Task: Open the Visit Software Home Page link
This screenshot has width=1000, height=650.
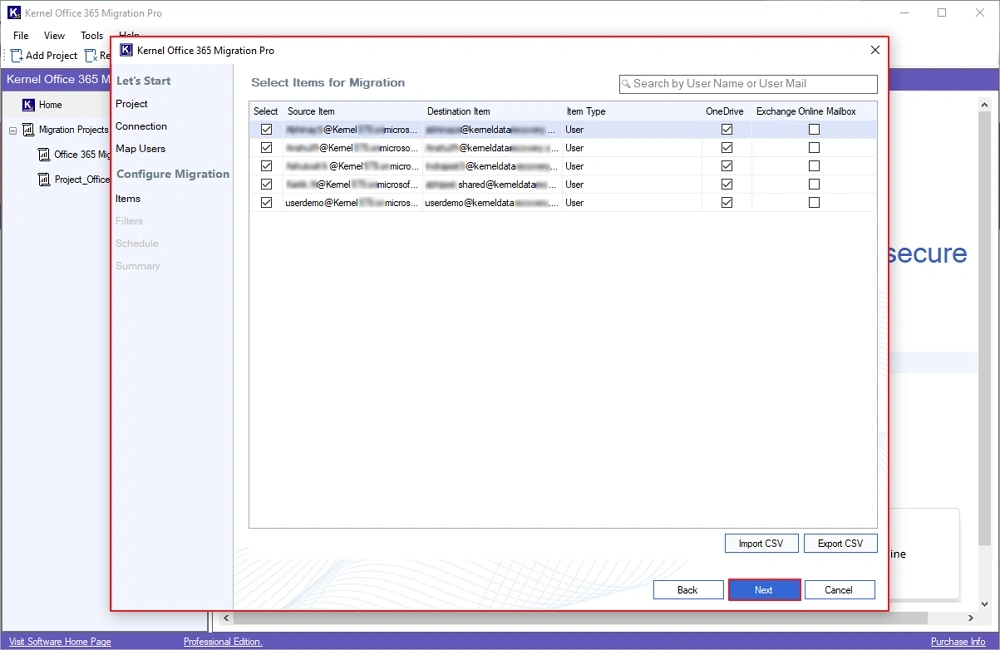Action: click(60, 642)
